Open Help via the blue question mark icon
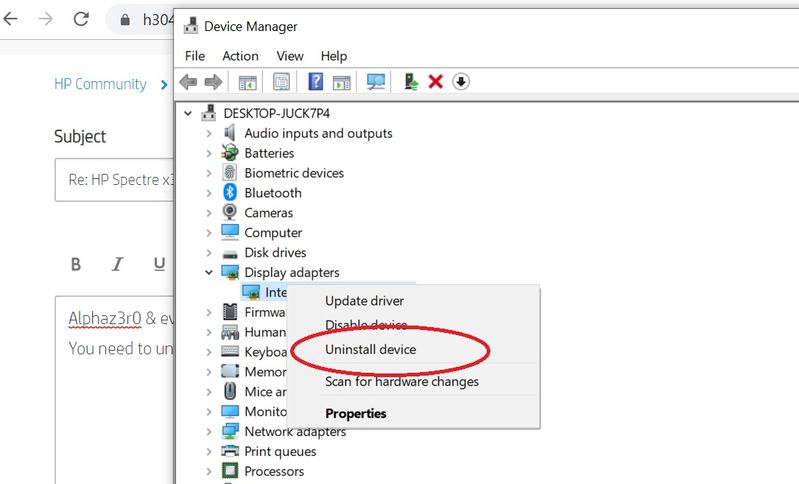This screenshot has width=799, height=484. 315,82
